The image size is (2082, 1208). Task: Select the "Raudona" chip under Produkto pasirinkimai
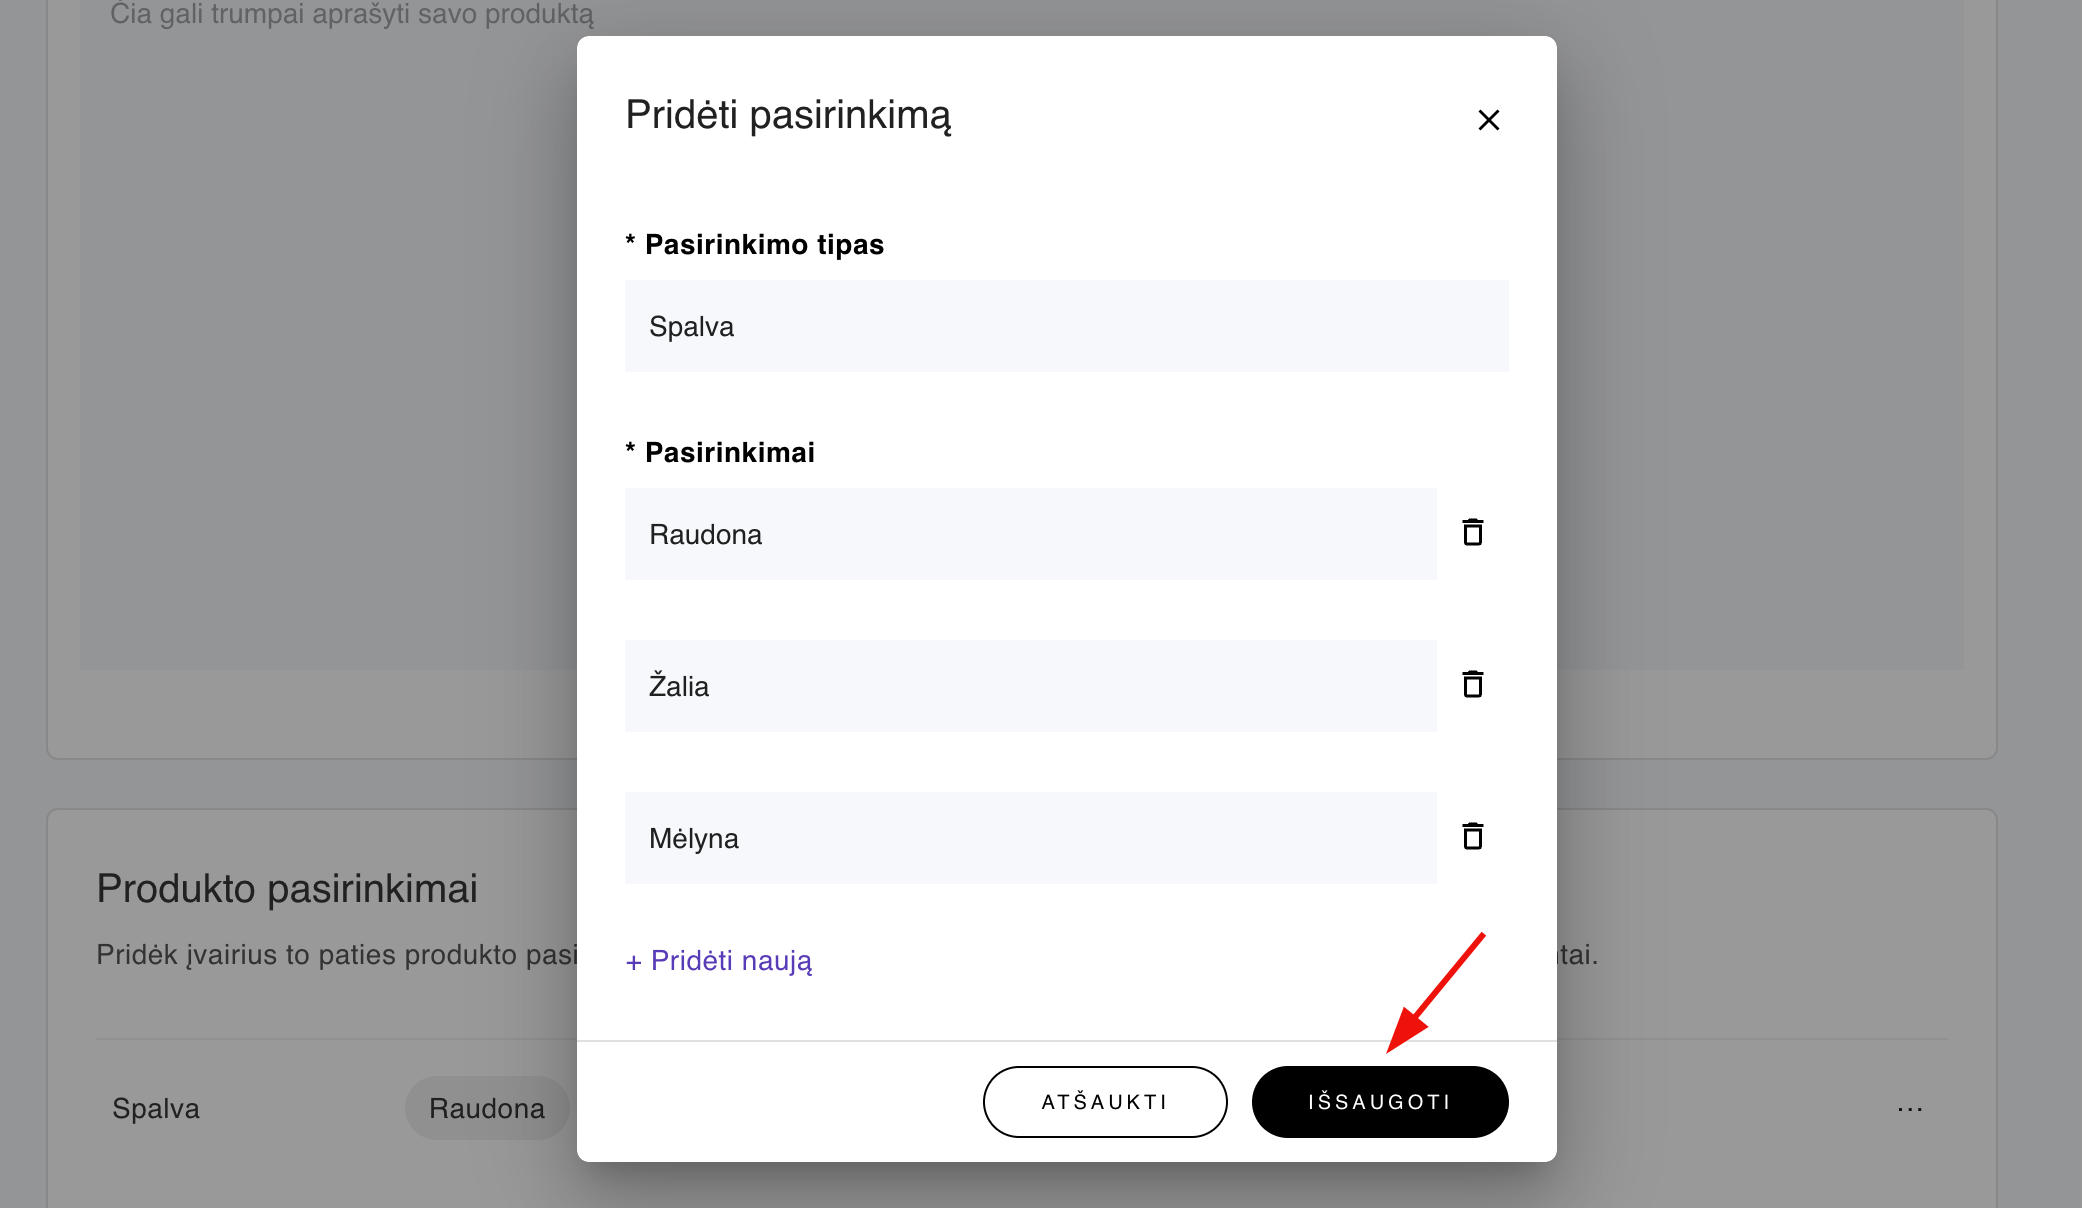tap(487, 1108)
